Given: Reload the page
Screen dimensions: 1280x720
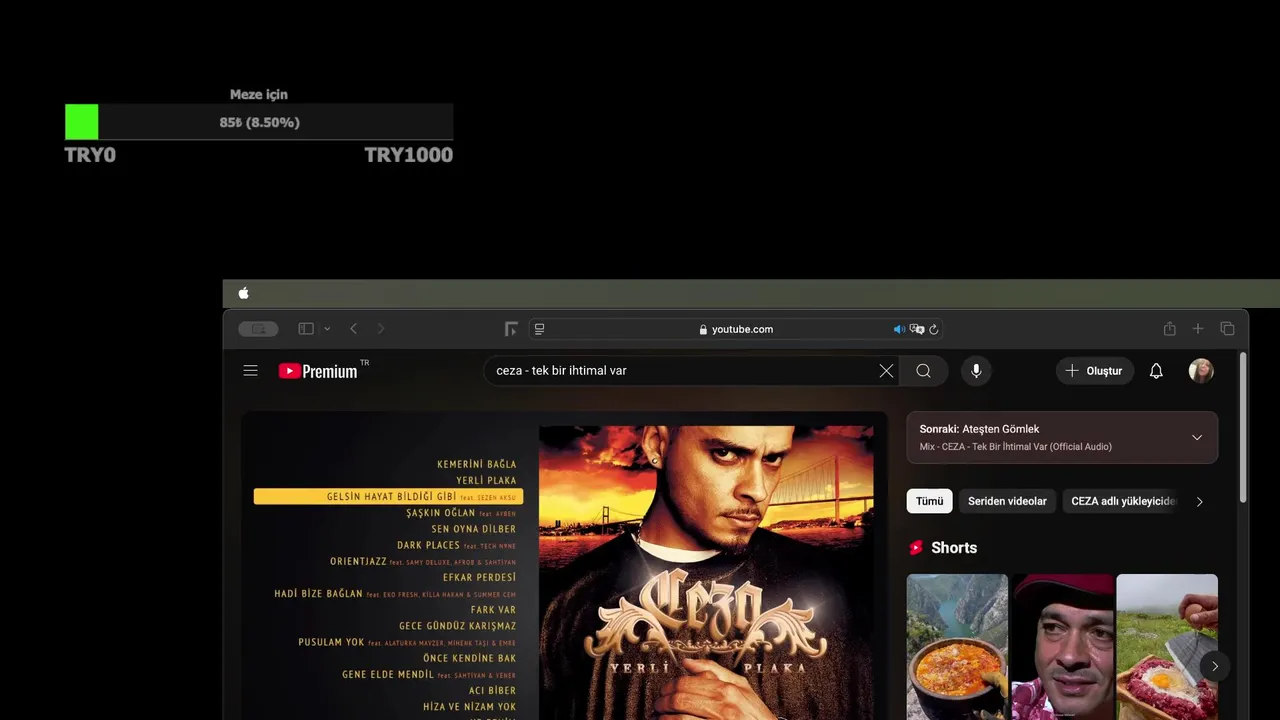Looking at the screenshot, I should coord(933,329).
